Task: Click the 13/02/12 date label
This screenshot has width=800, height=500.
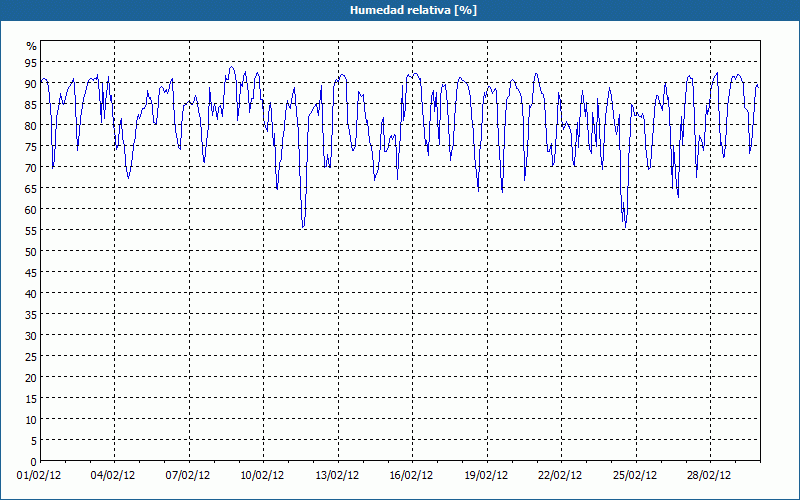Action: [337, 476]
